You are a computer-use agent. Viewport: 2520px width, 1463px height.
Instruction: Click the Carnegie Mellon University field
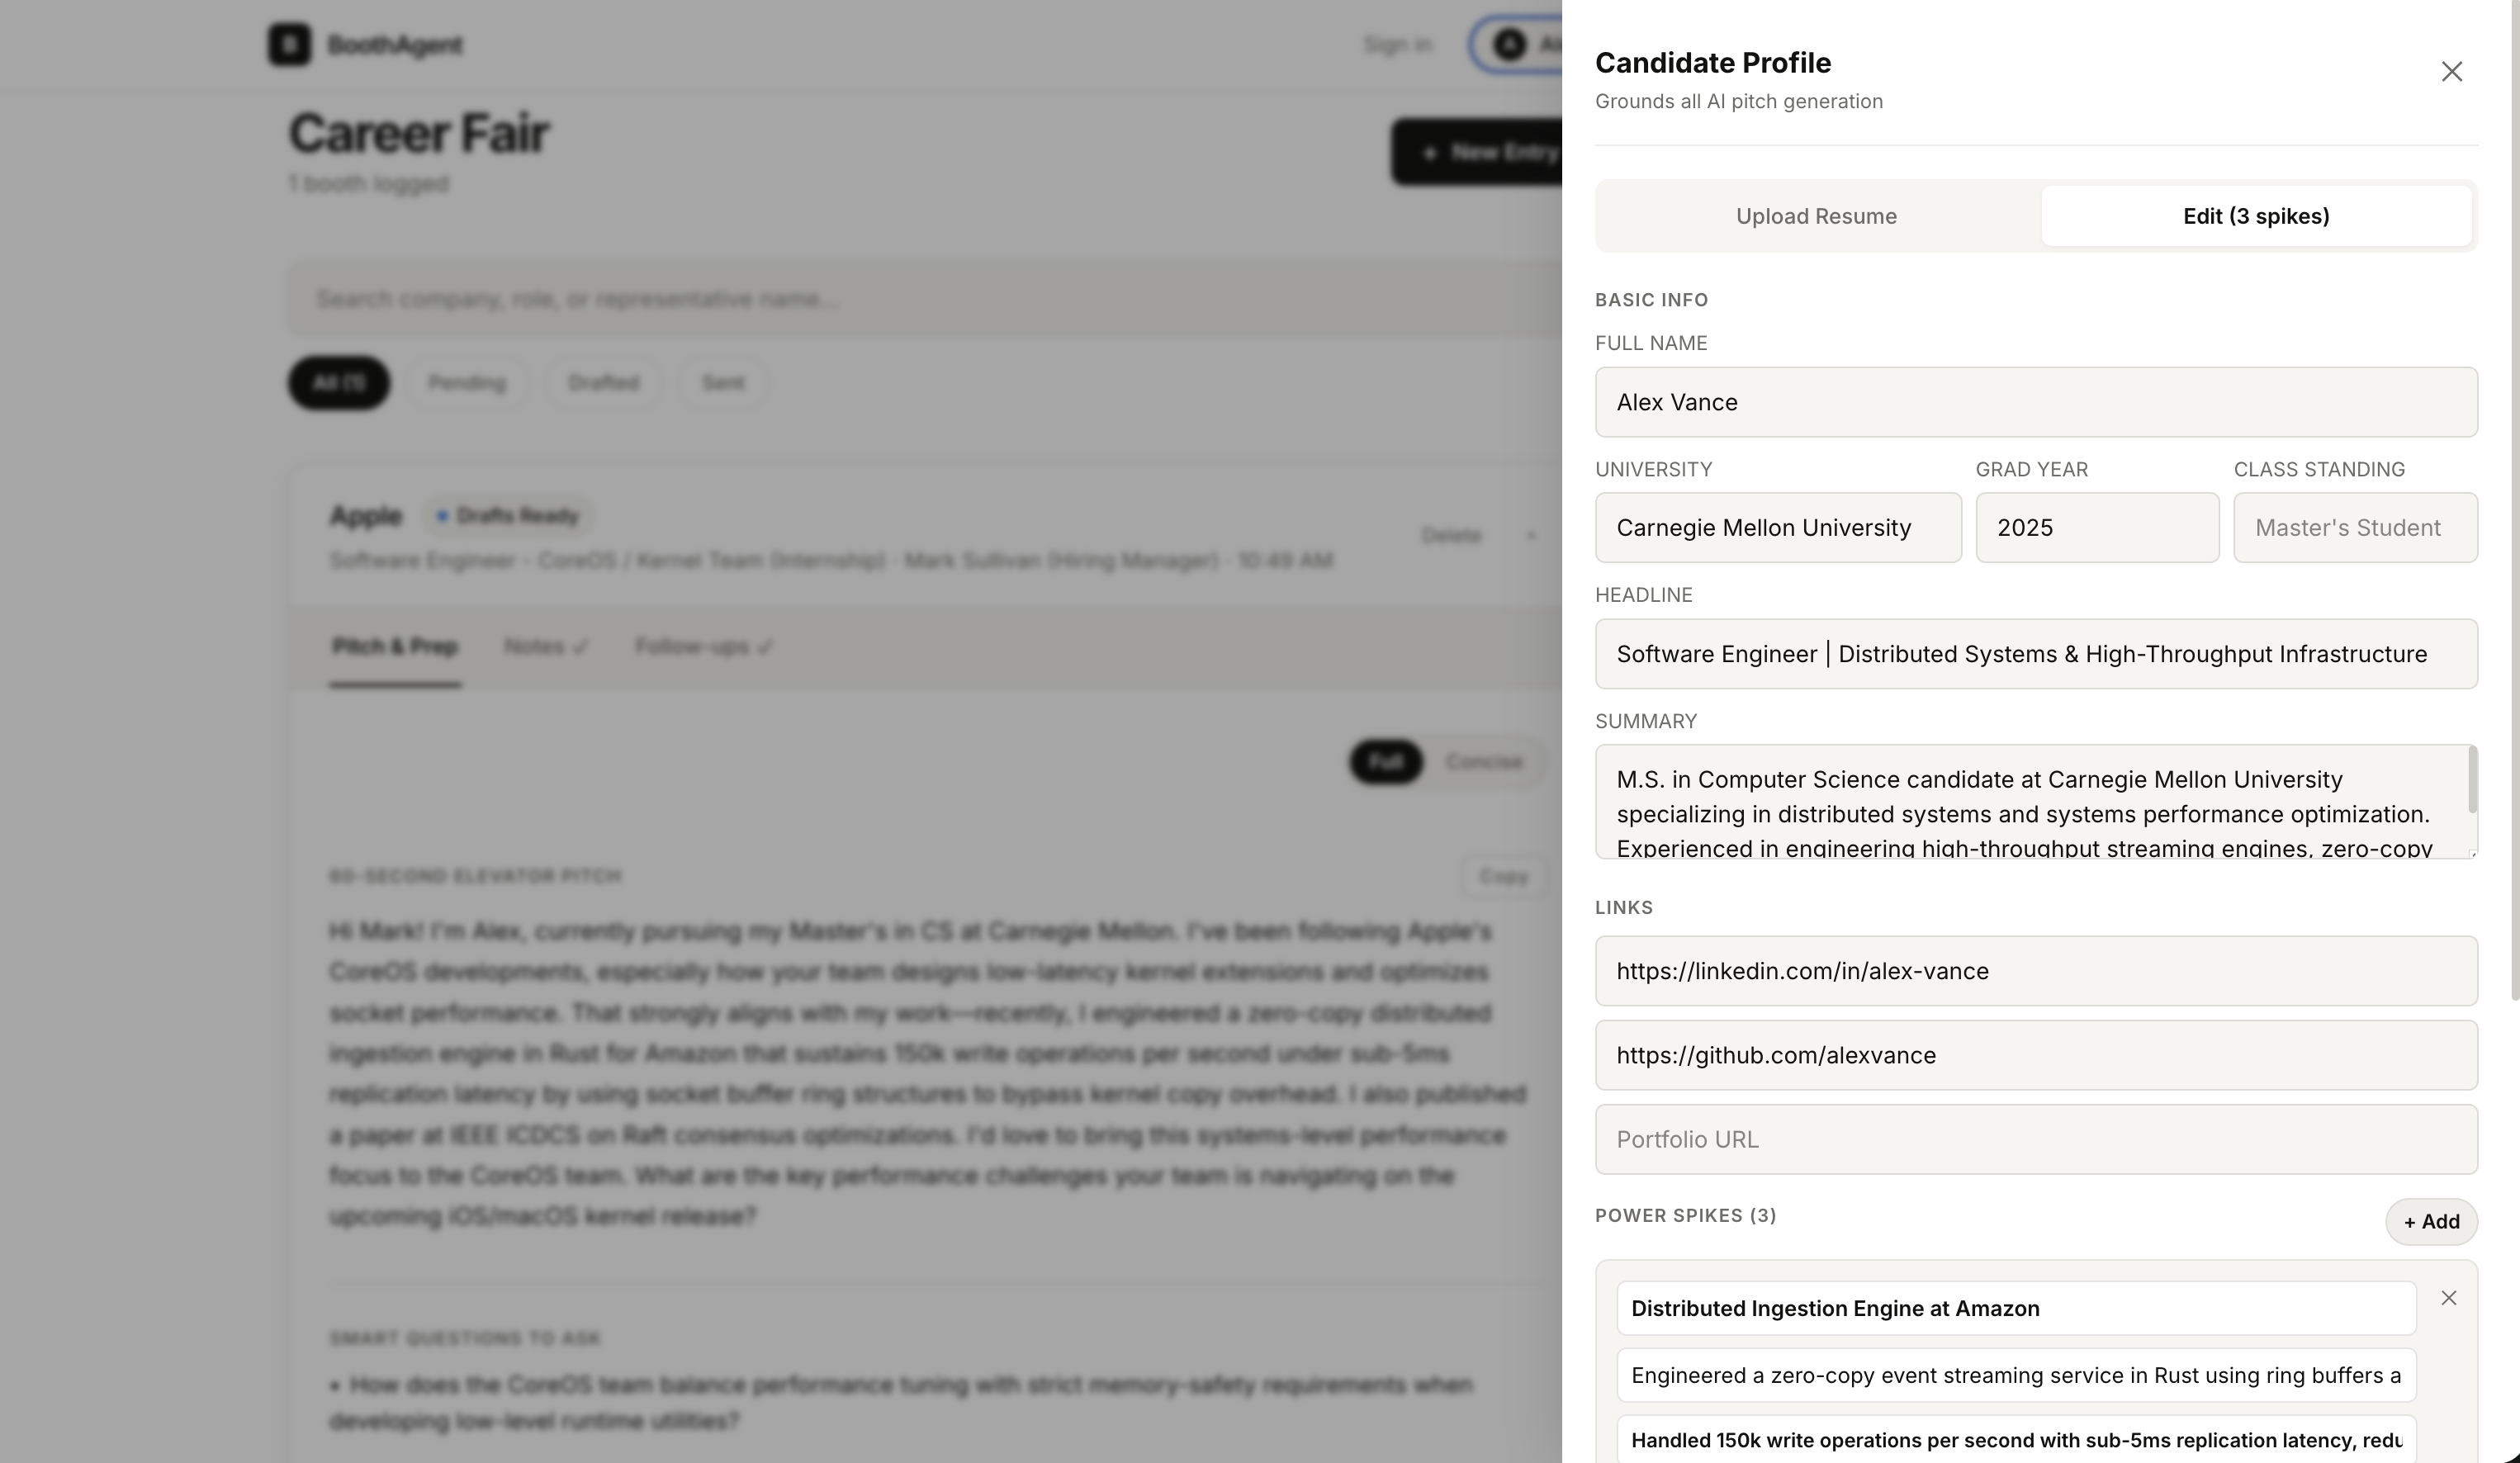[1778, 527]
